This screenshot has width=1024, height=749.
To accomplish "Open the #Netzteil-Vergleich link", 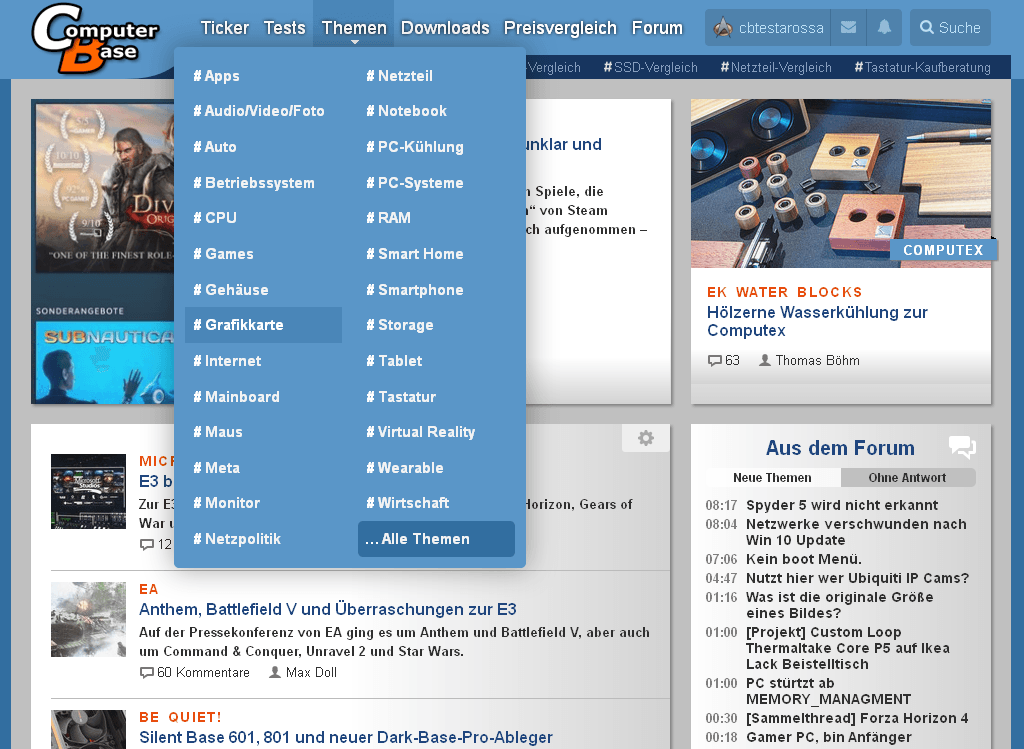I will [776, 67].
